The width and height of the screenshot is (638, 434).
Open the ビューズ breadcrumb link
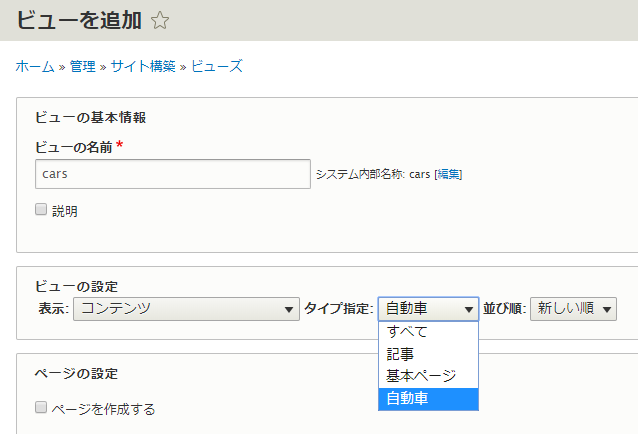[217, 67]
